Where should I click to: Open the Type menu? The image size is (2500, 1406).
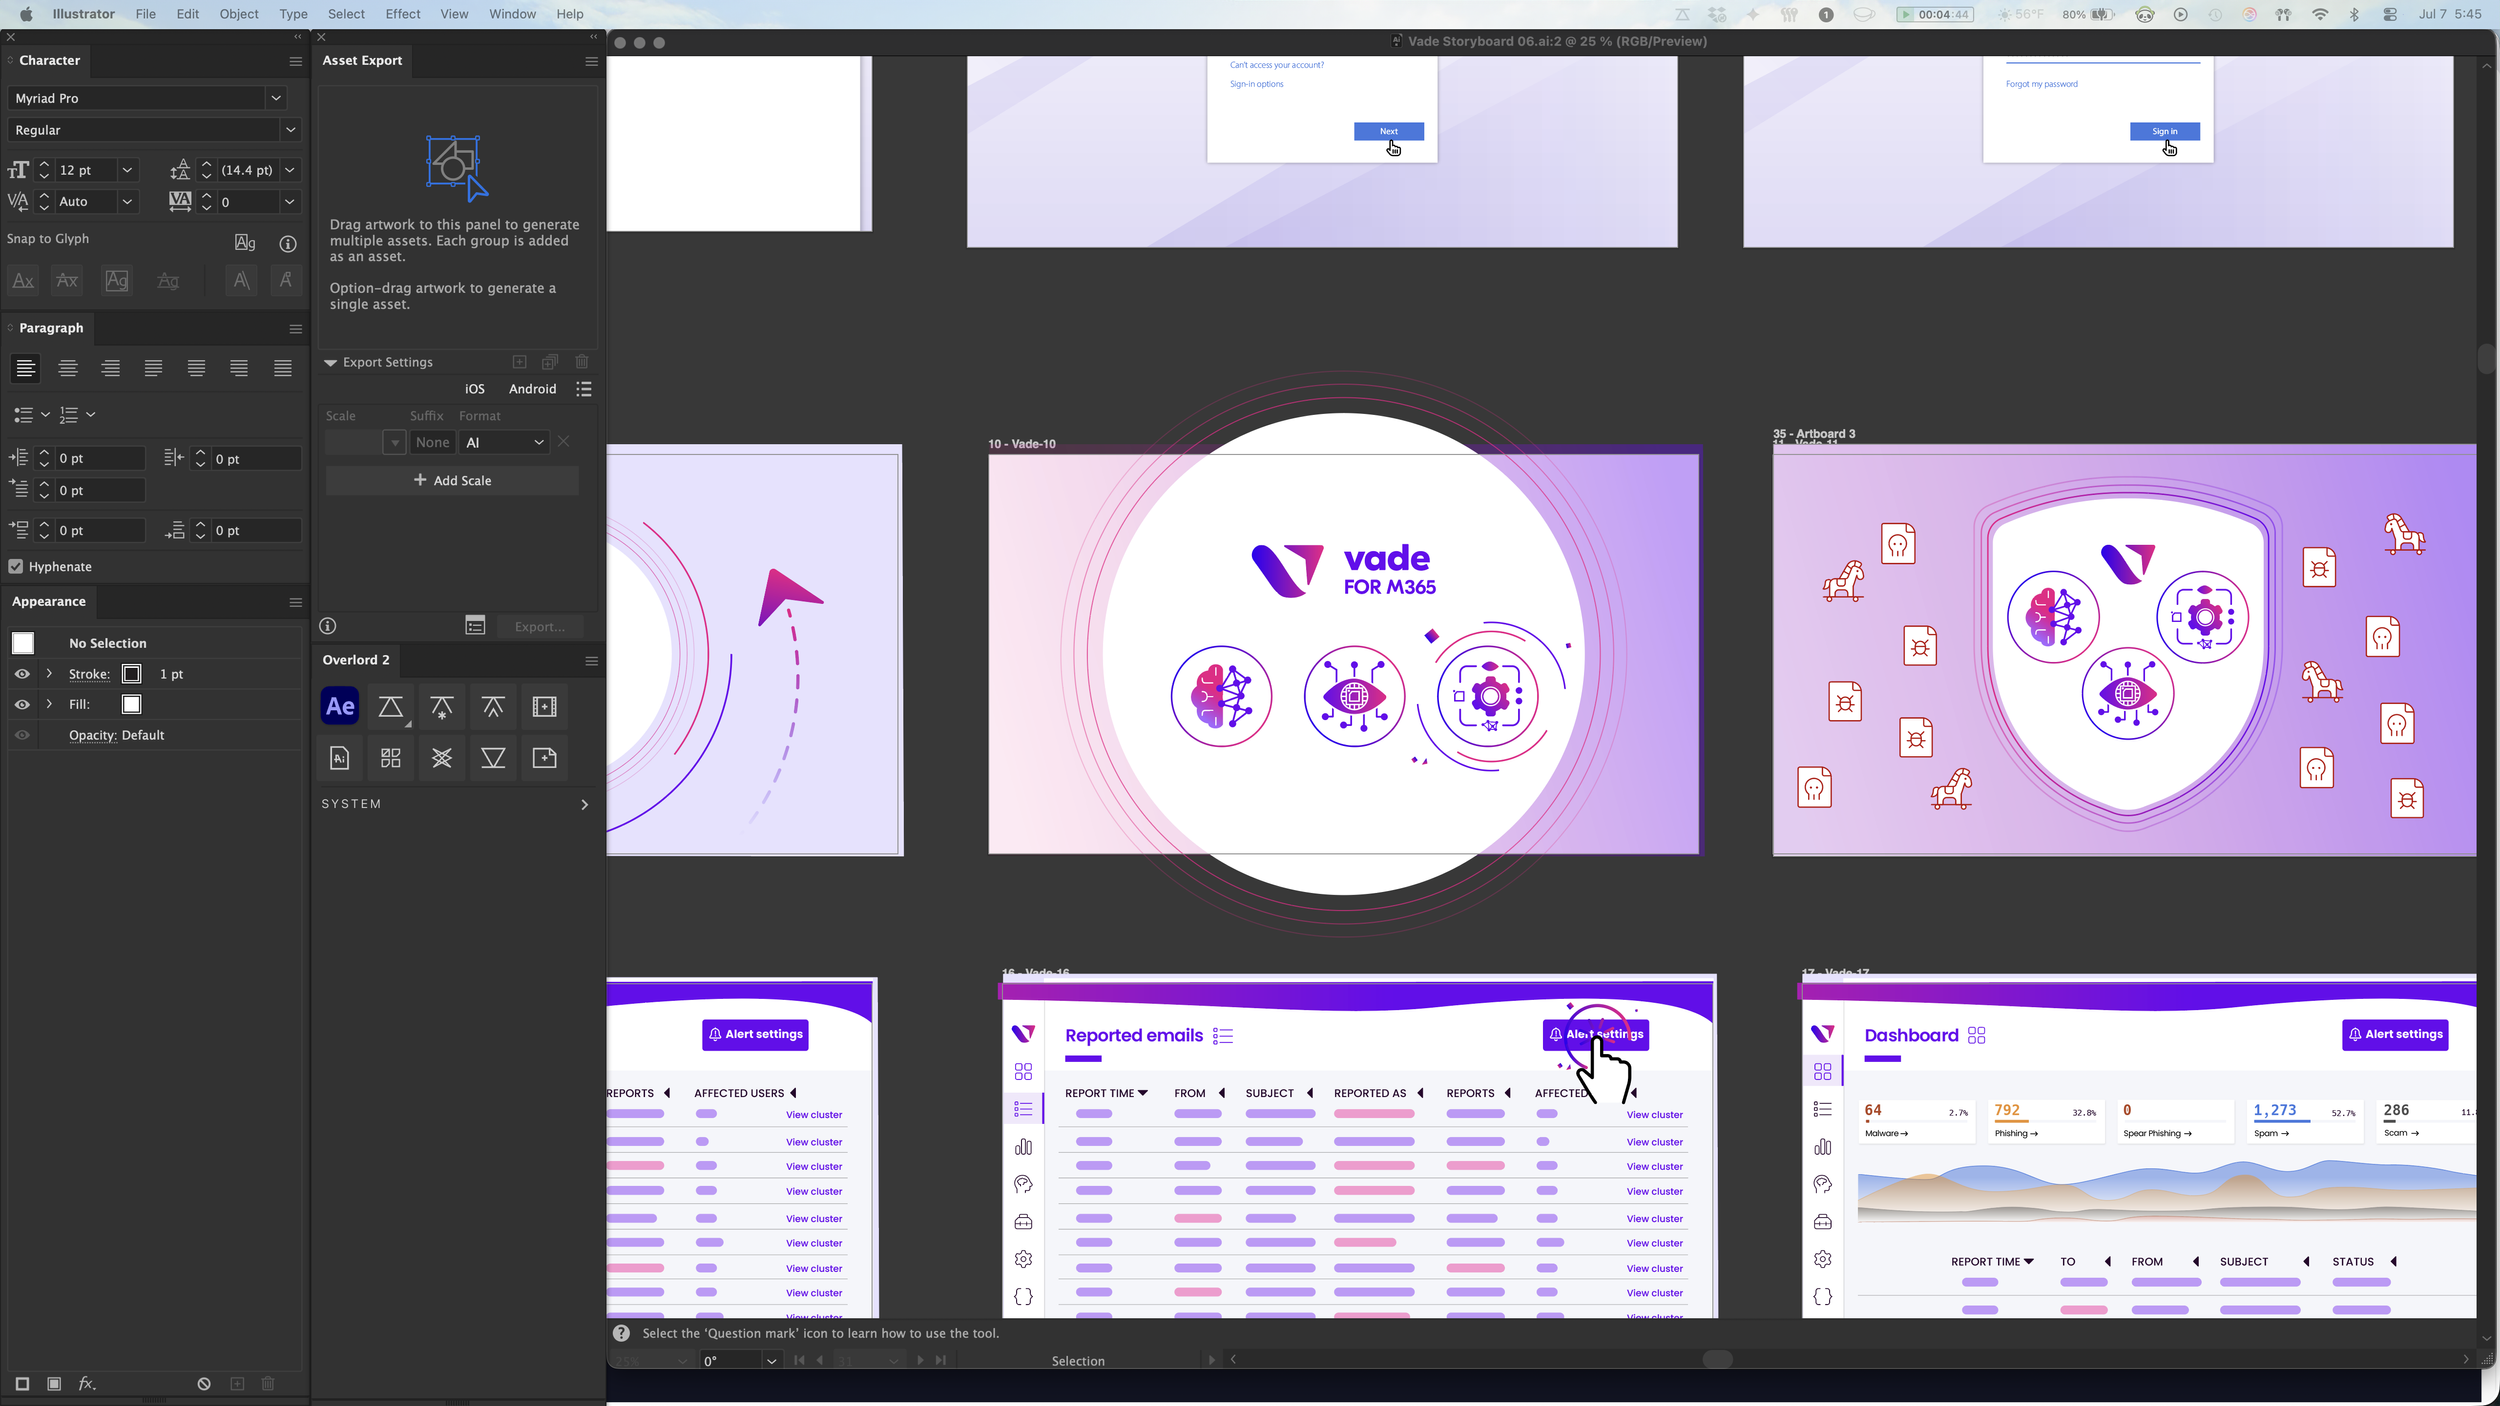293,14
